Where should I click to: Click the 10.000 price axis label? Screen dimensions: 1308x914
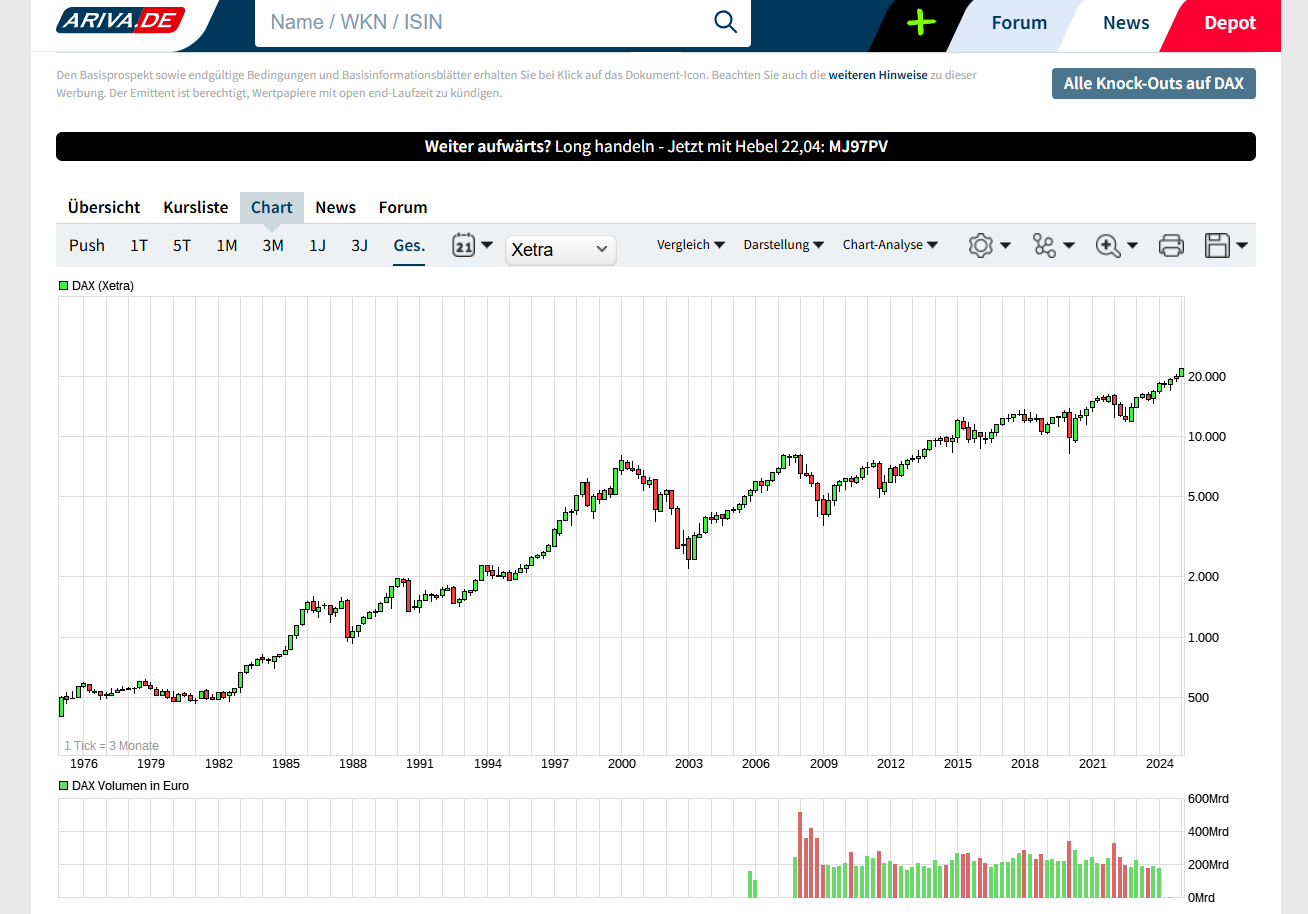tap(1207, 437)
